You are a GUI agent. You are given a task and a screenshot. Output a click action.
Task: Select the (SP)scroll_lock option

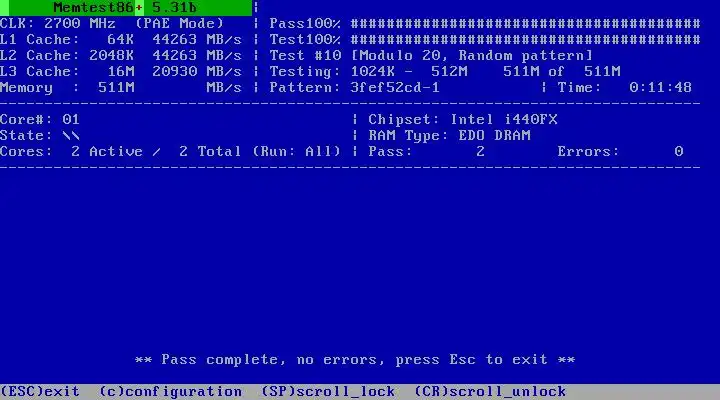[x=328, y=391]
